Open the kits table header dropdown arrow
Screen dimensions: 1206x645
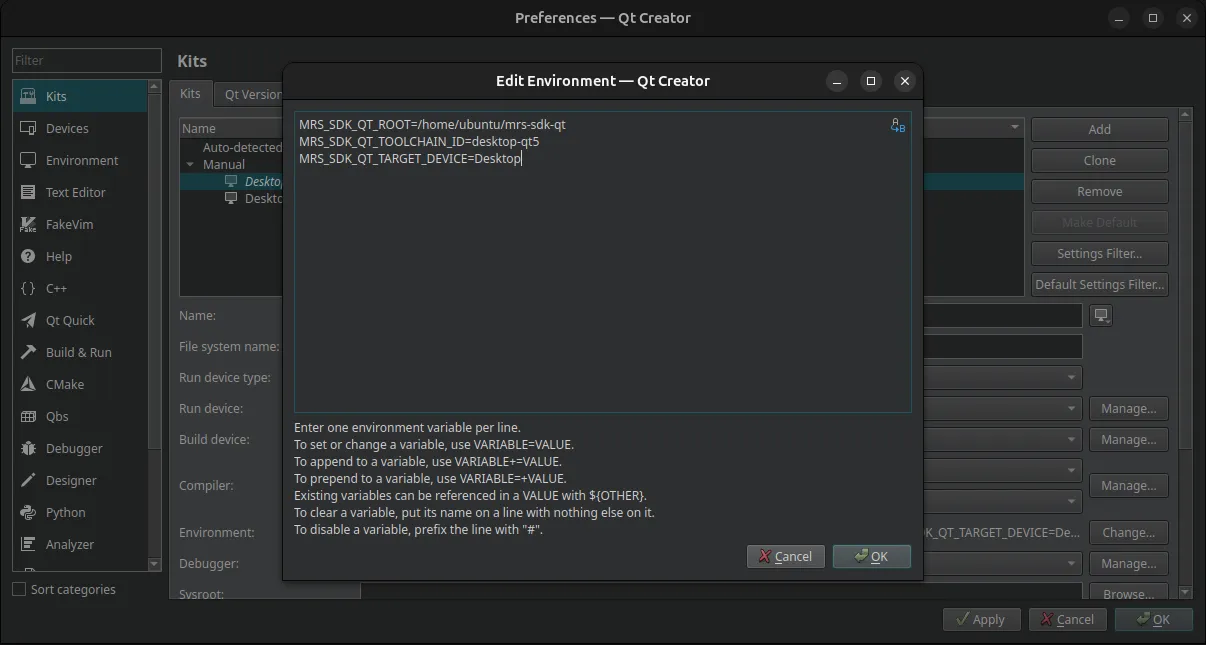pos(1015,127)
